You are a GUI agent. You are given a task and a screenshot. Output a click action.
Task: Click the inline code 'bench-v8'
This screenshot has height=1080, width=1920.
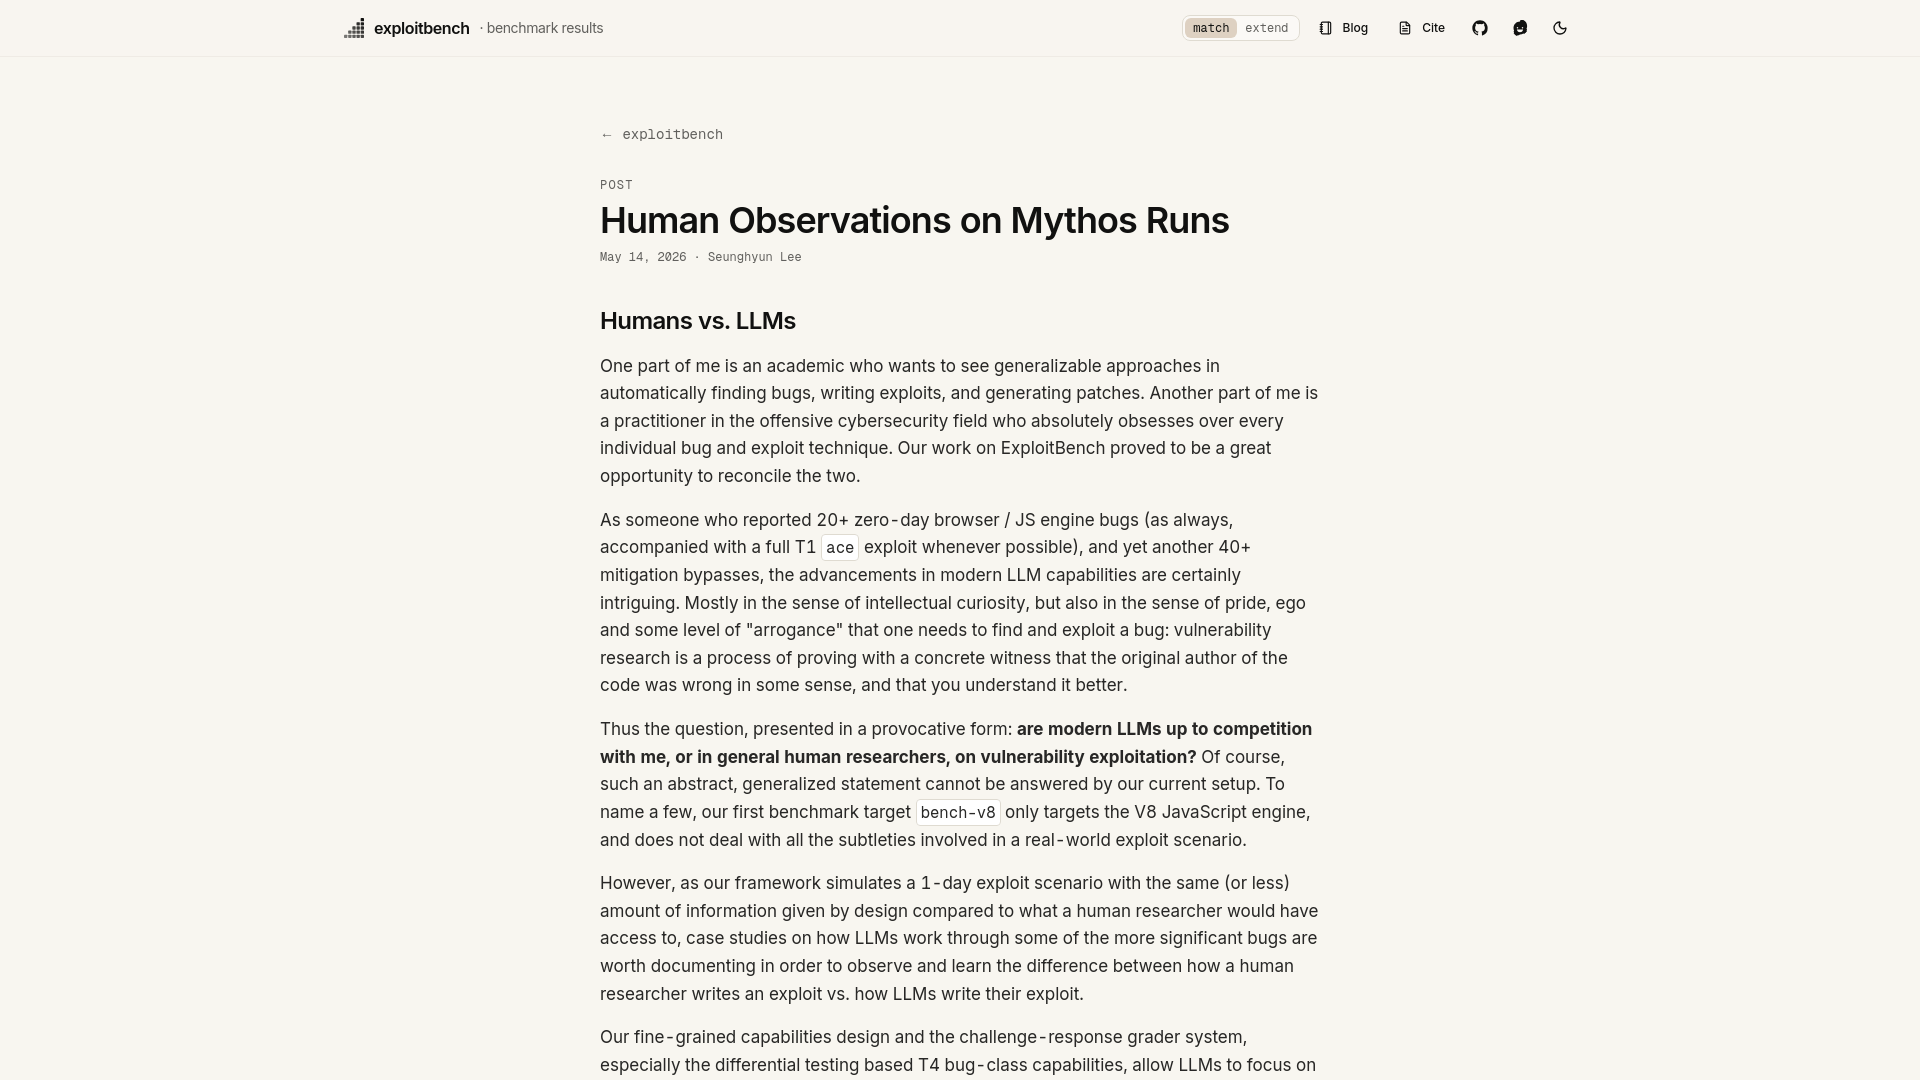point(958,813)
